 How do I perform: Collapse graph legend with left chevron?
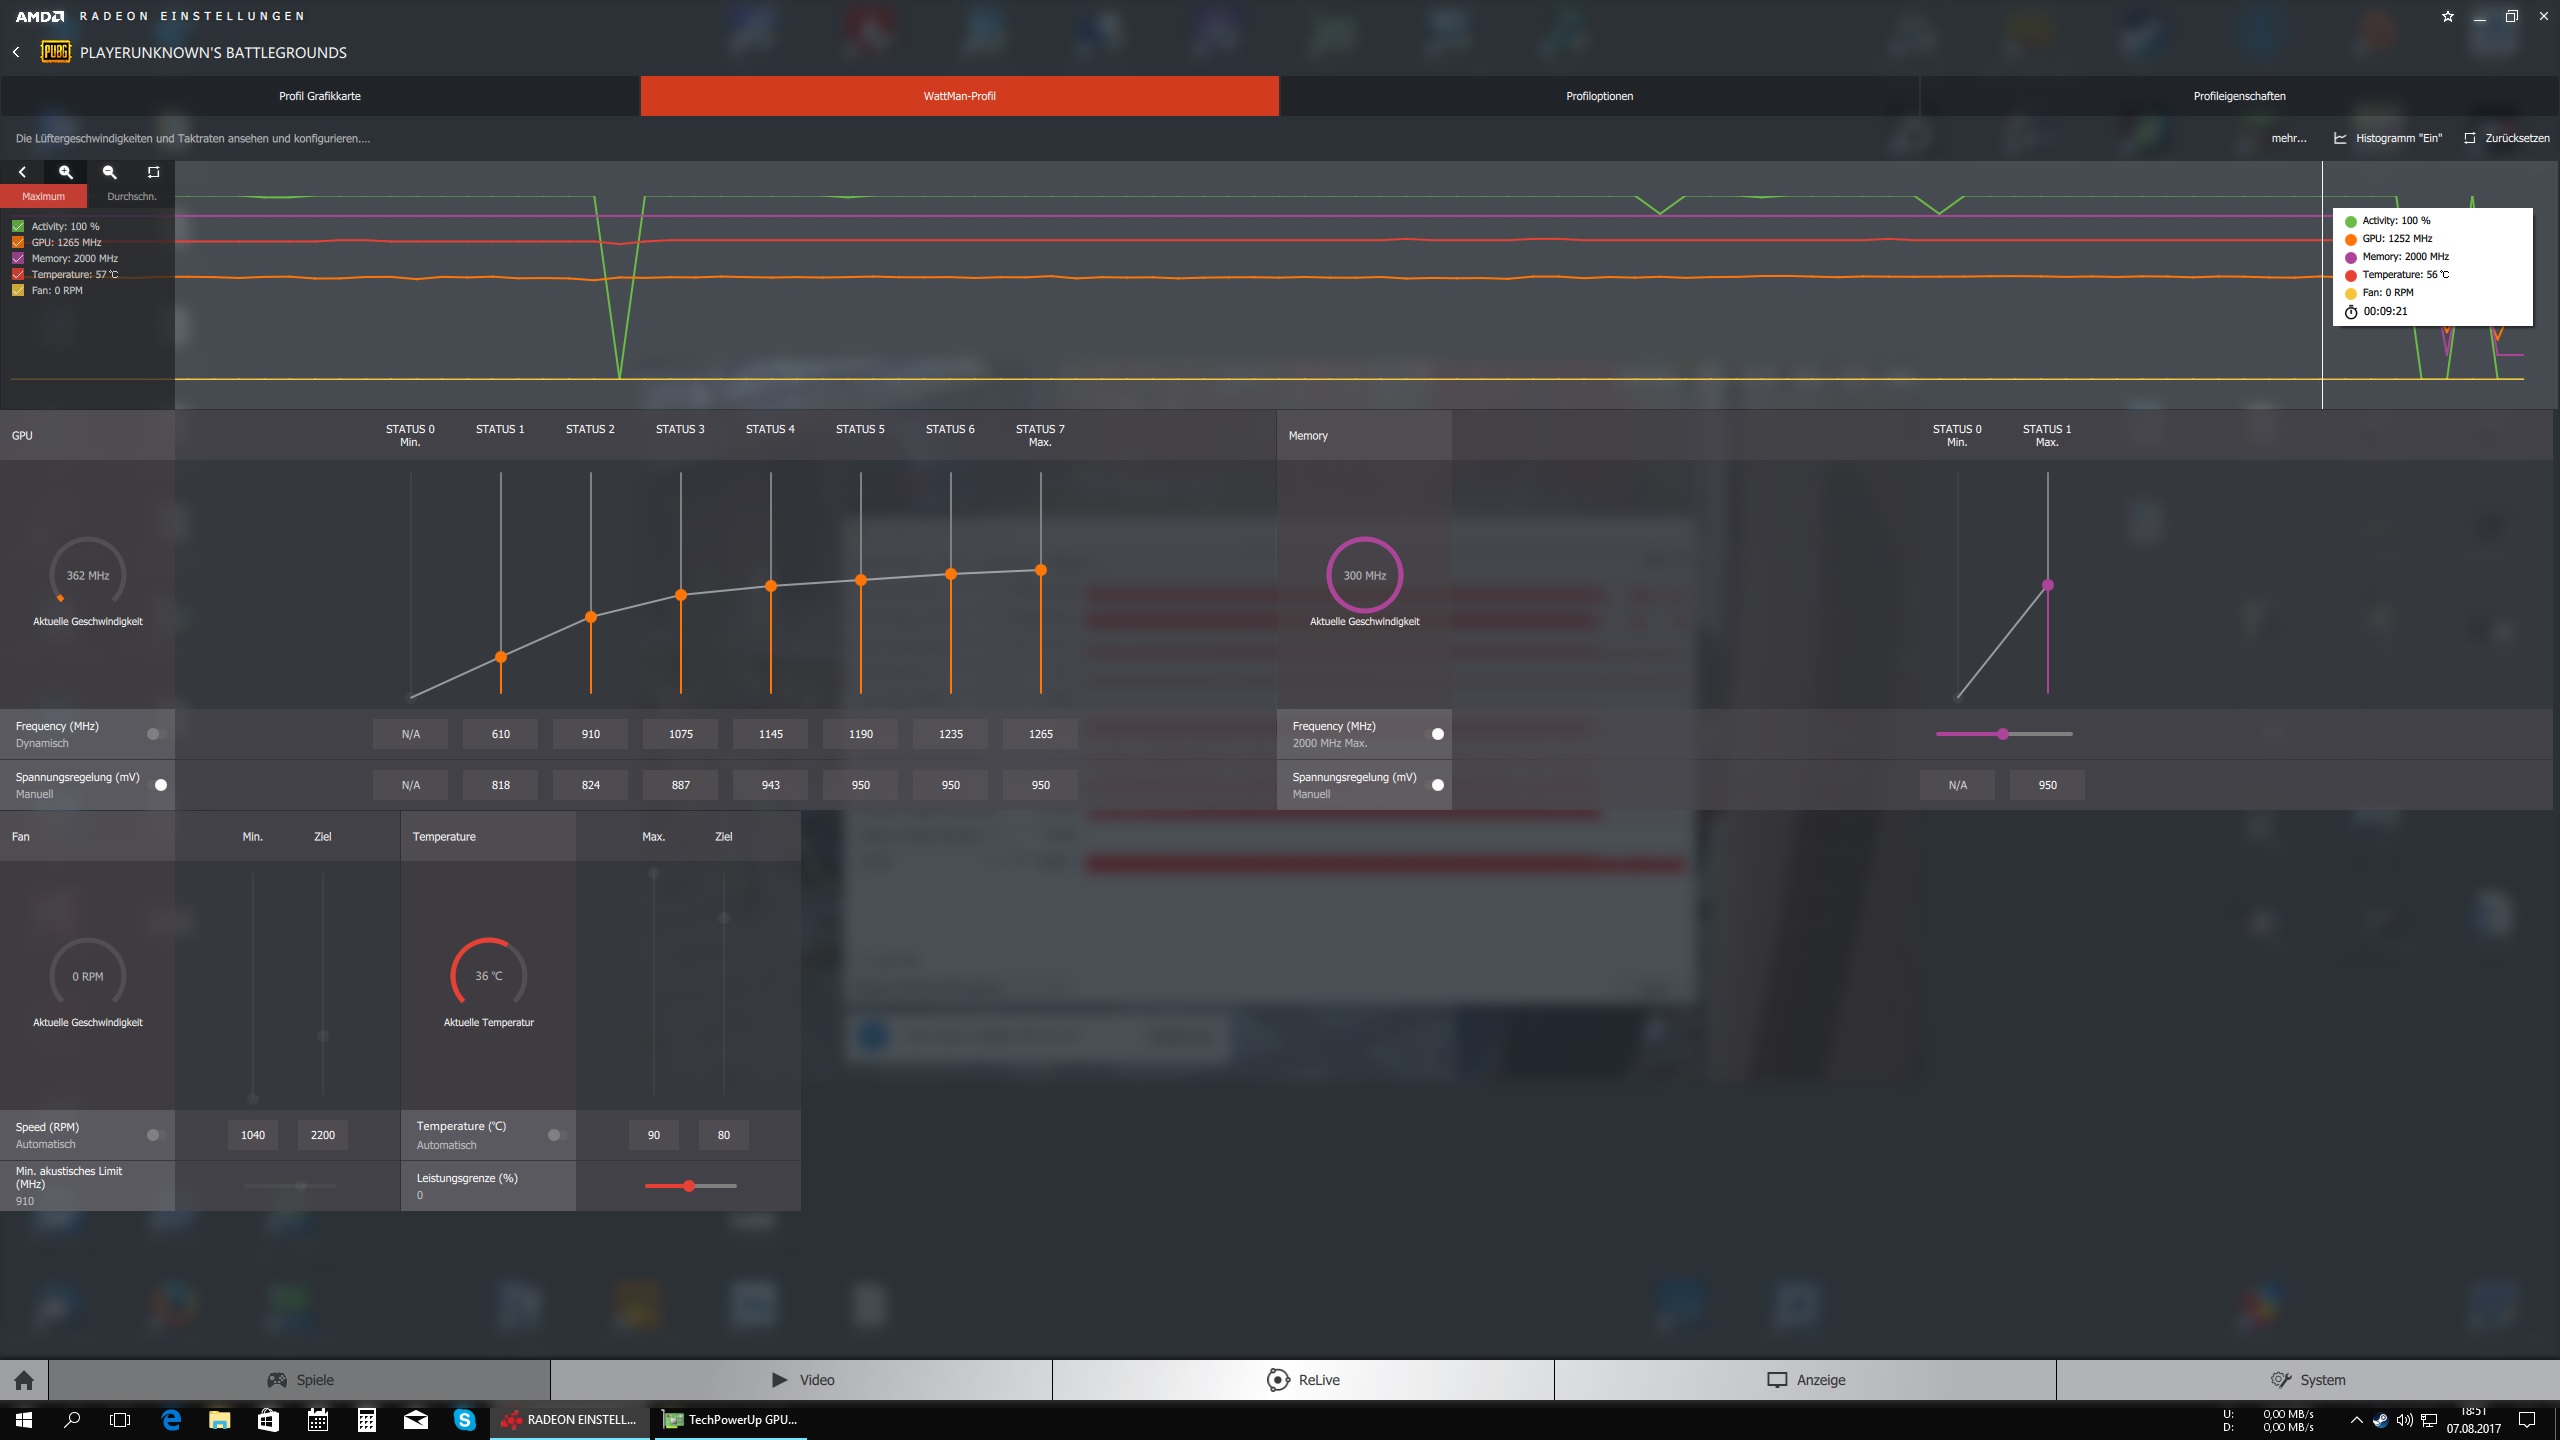pyautogui.click(x=22, y=172)
